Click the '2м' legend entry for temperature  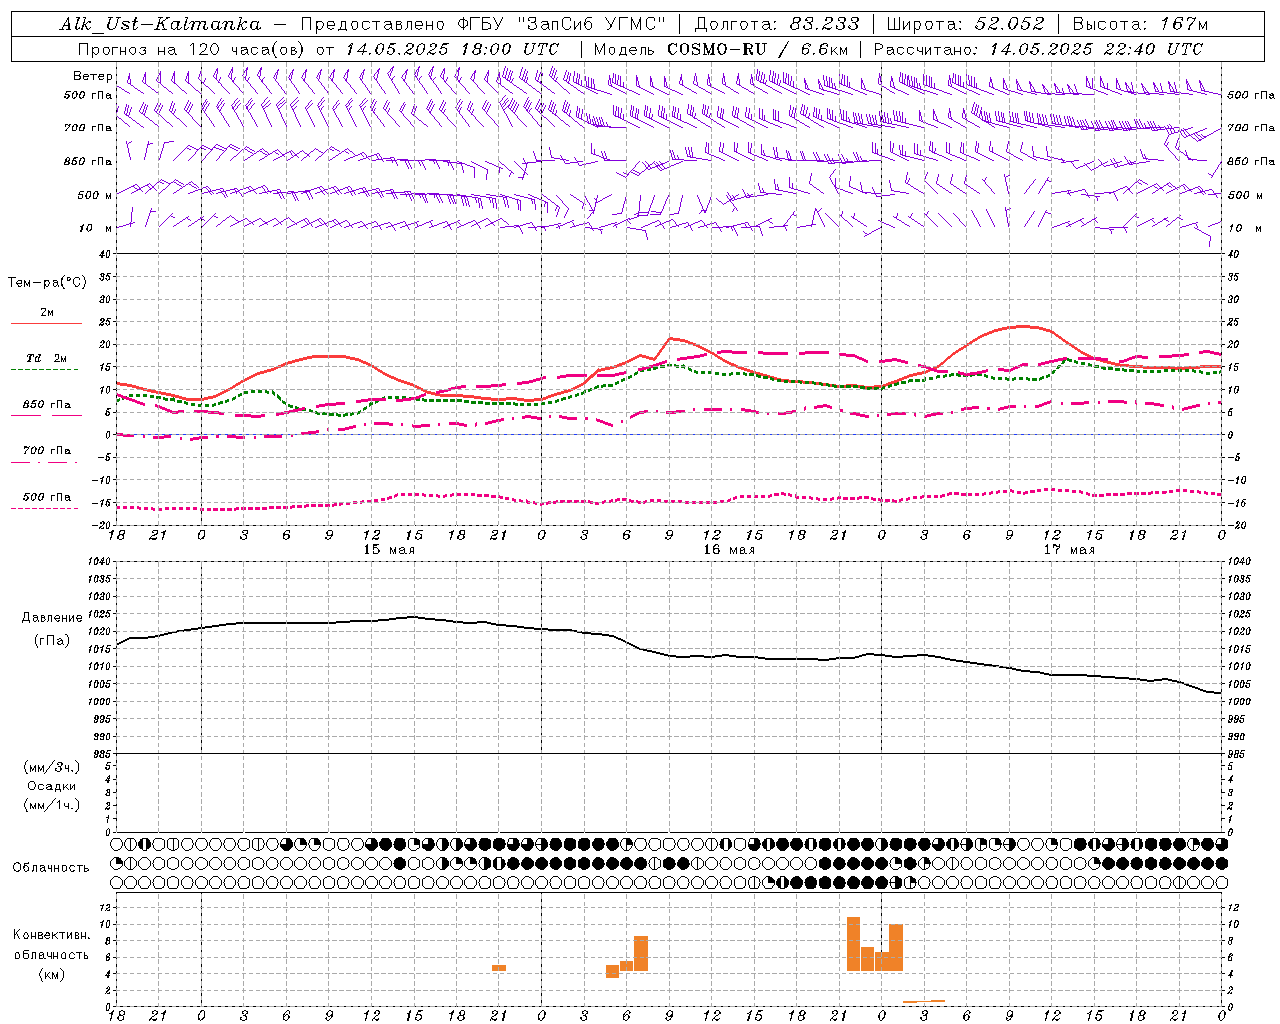click(x=47, y=312)
